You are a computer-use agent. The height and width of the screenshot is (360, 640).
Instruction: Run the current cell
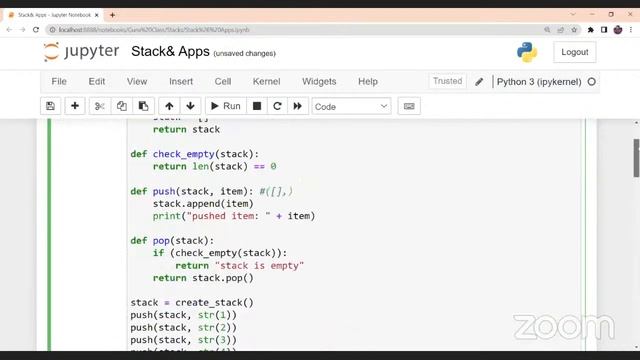tap(226, 106)
